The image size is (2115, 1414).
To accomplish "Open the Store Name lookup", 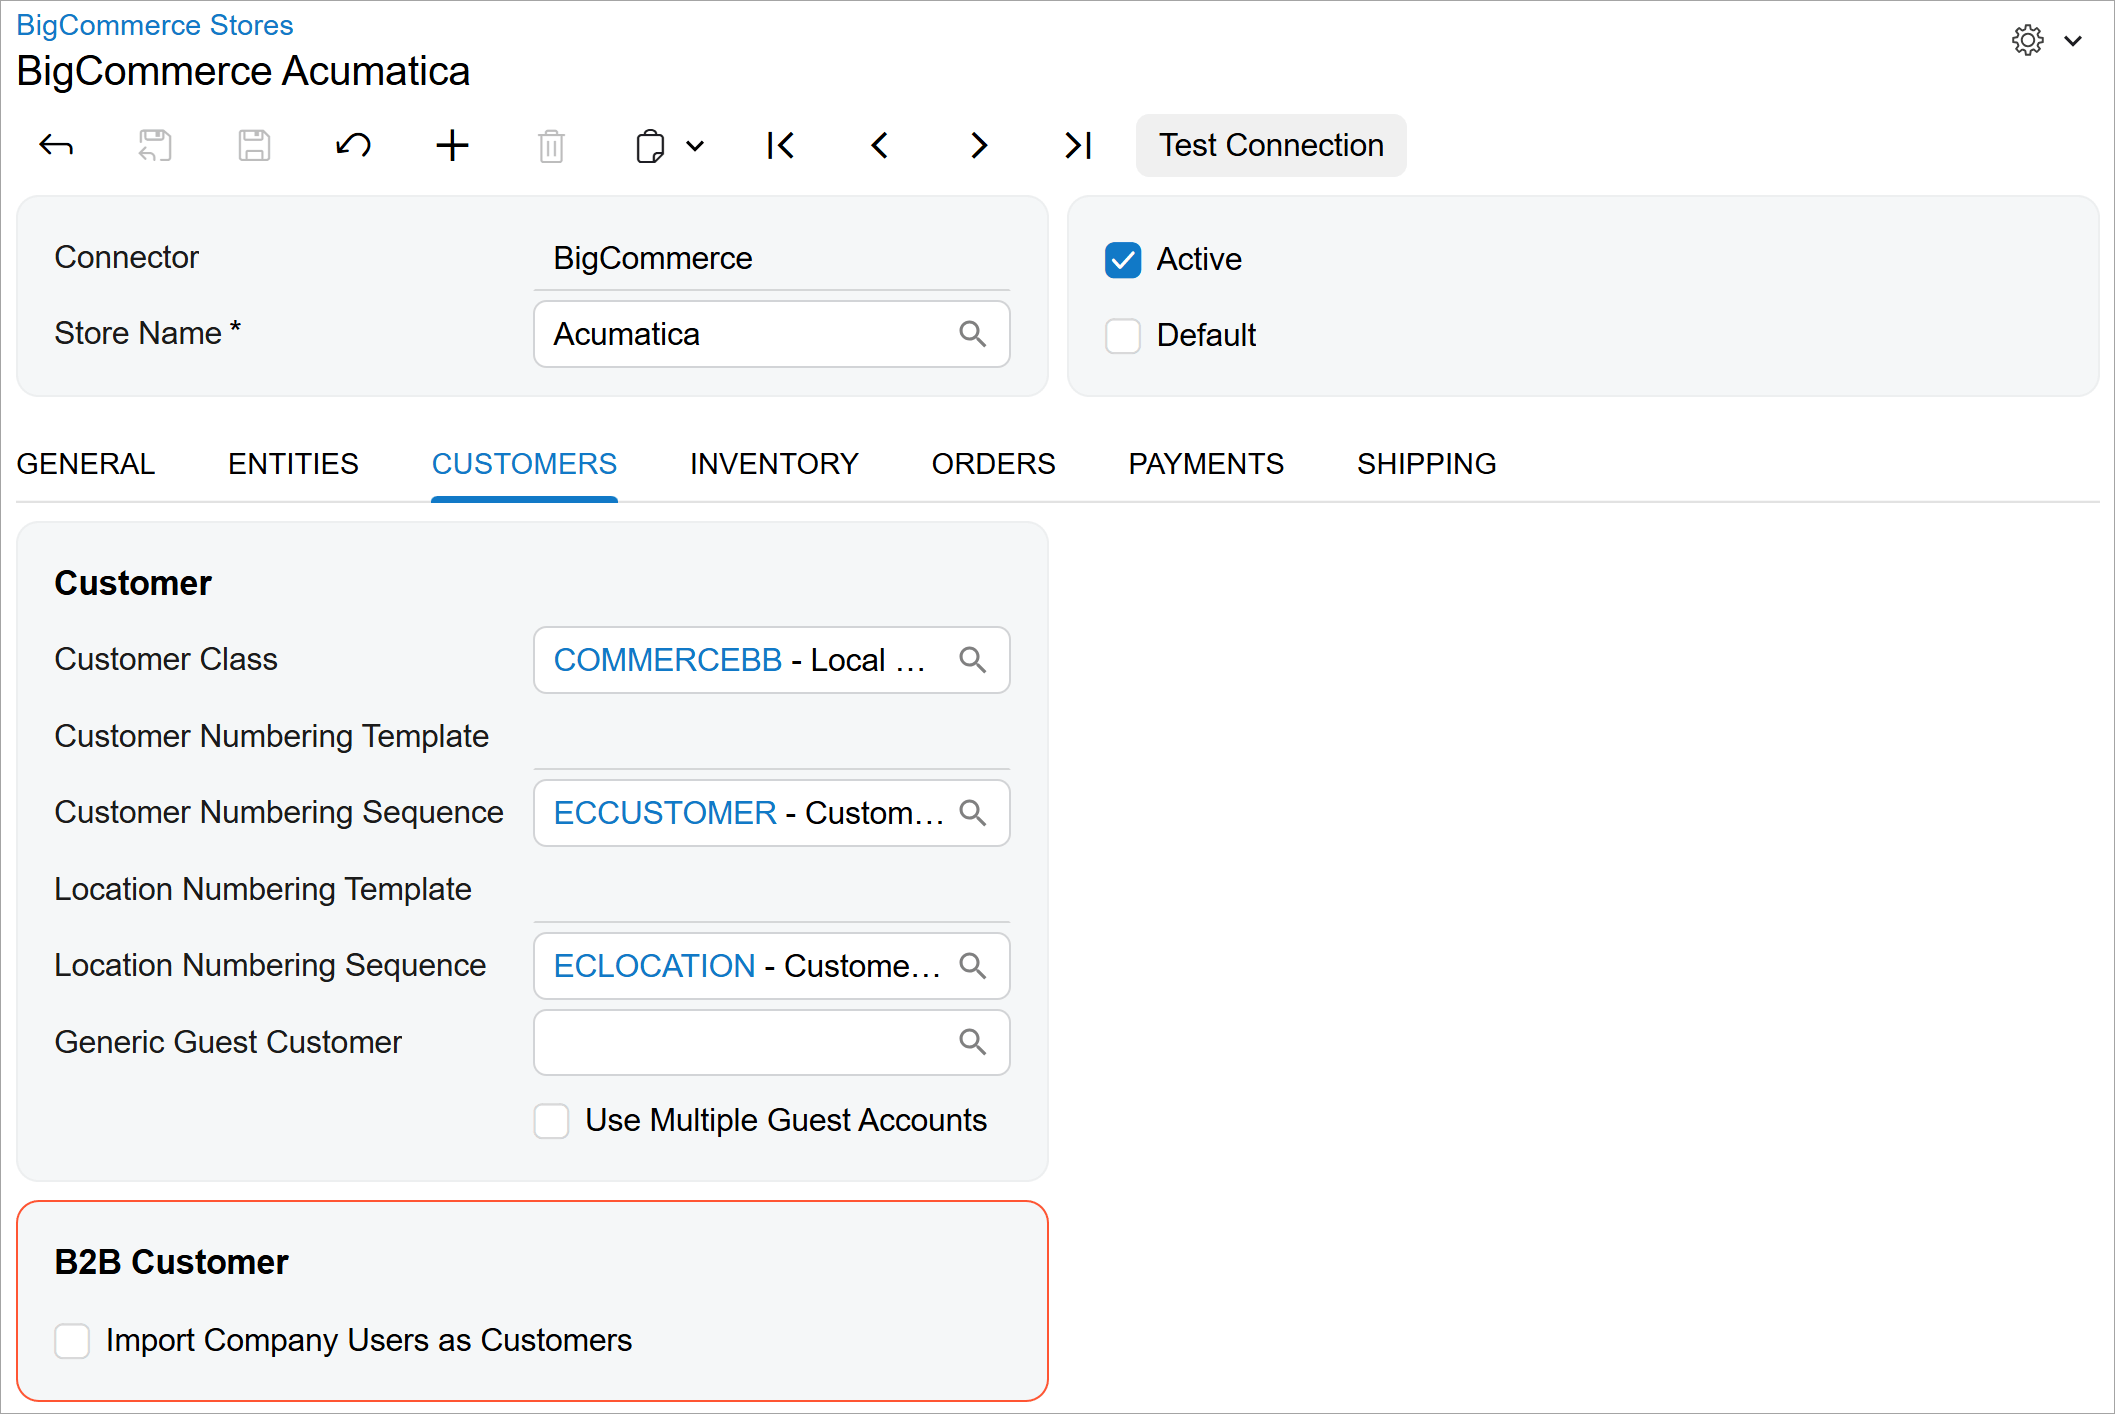I will pos(973,334).
